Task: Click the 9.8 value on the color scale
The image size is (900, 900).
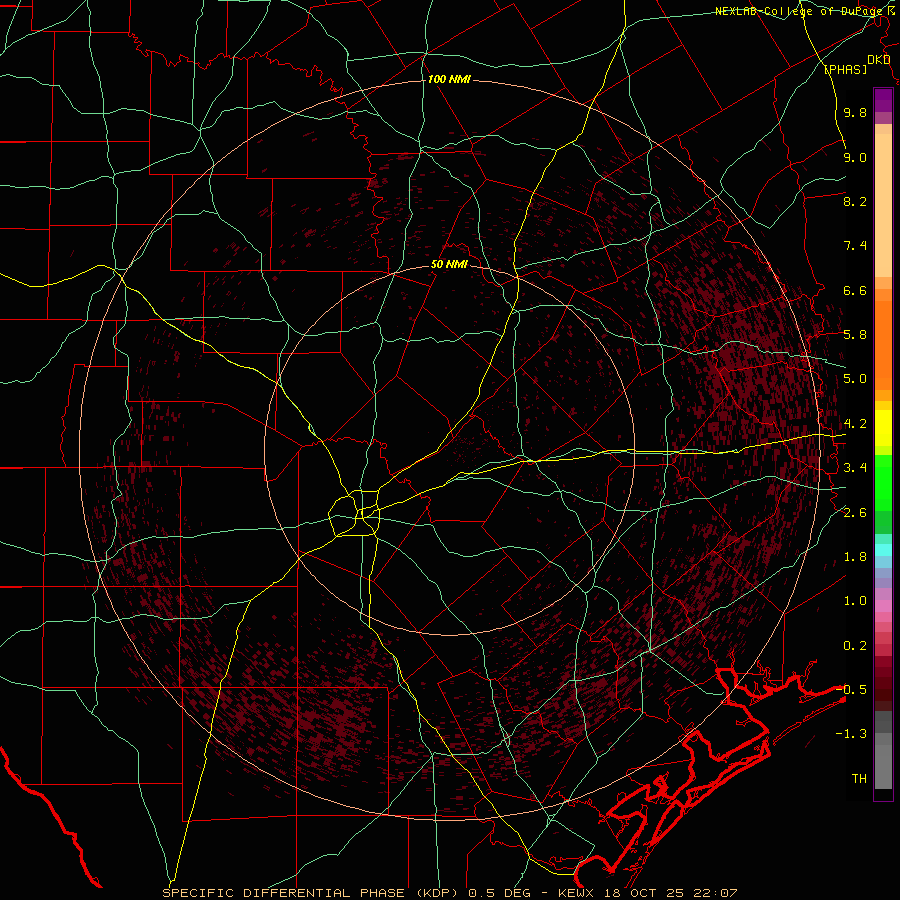Action: coord(855,112)
